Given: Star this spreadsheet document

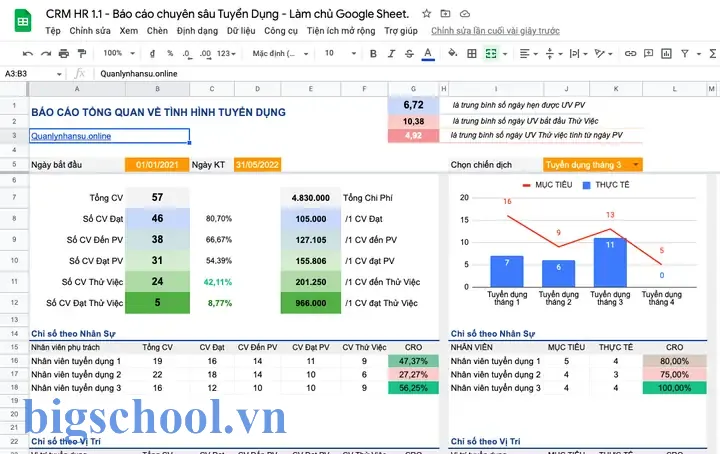Looking at the screenshot, I should [427, 14].
